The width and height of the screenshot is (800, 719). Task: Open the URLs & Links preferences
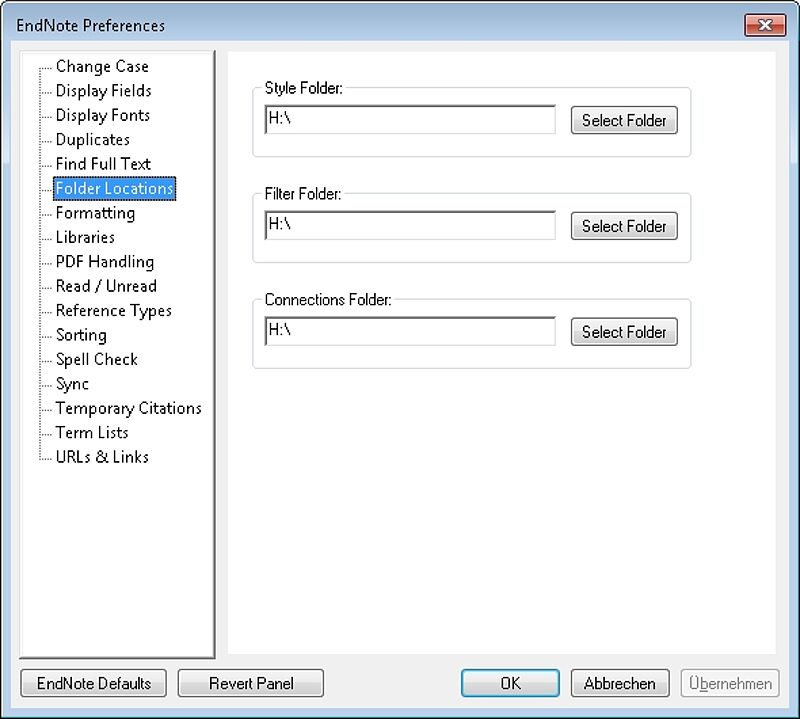(x=102, y=457)
